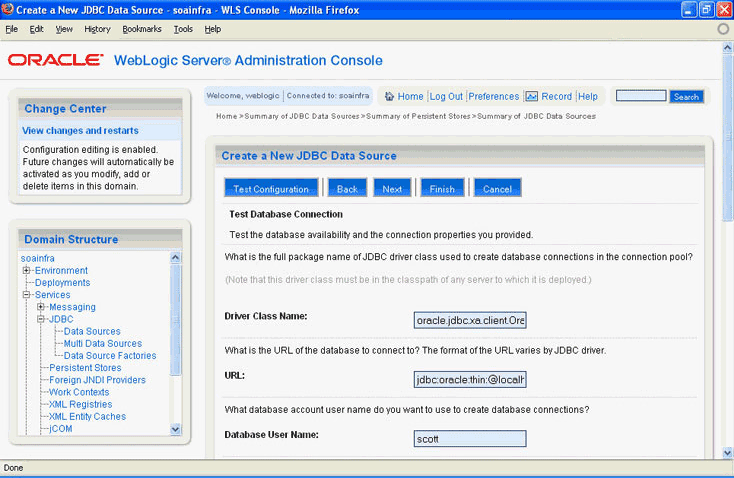Collapse the Services tree node

27,294
